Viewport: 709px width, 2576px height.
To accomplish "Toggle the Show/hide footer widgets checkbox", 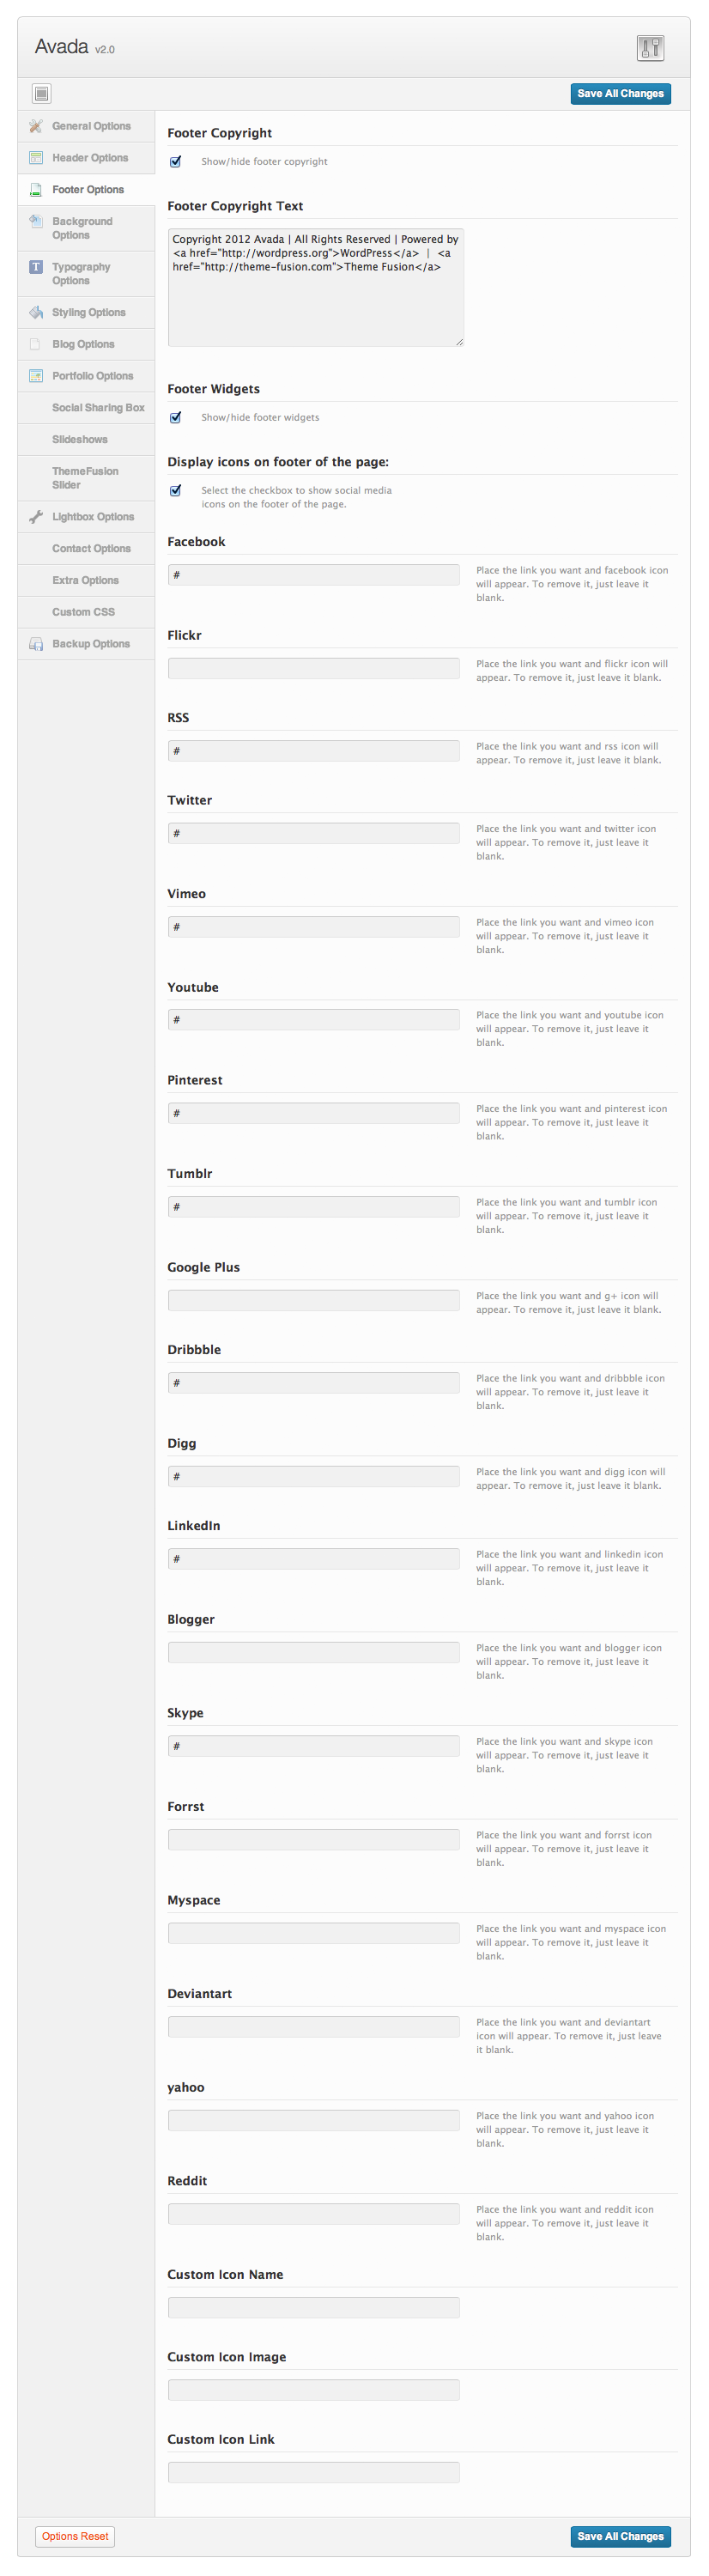I will coord(176,417).
